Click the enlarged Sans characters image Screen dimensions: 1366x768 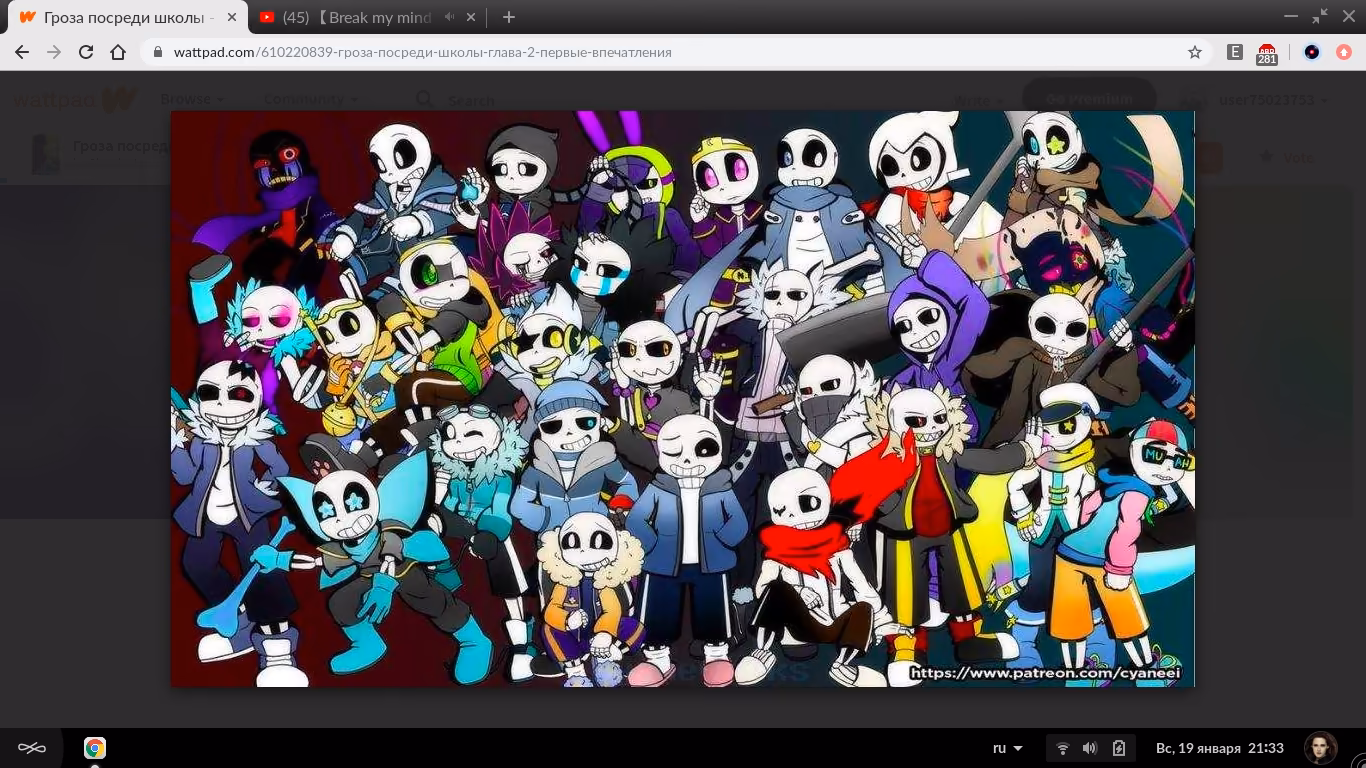pyautogui.click(x=683, y=398)
